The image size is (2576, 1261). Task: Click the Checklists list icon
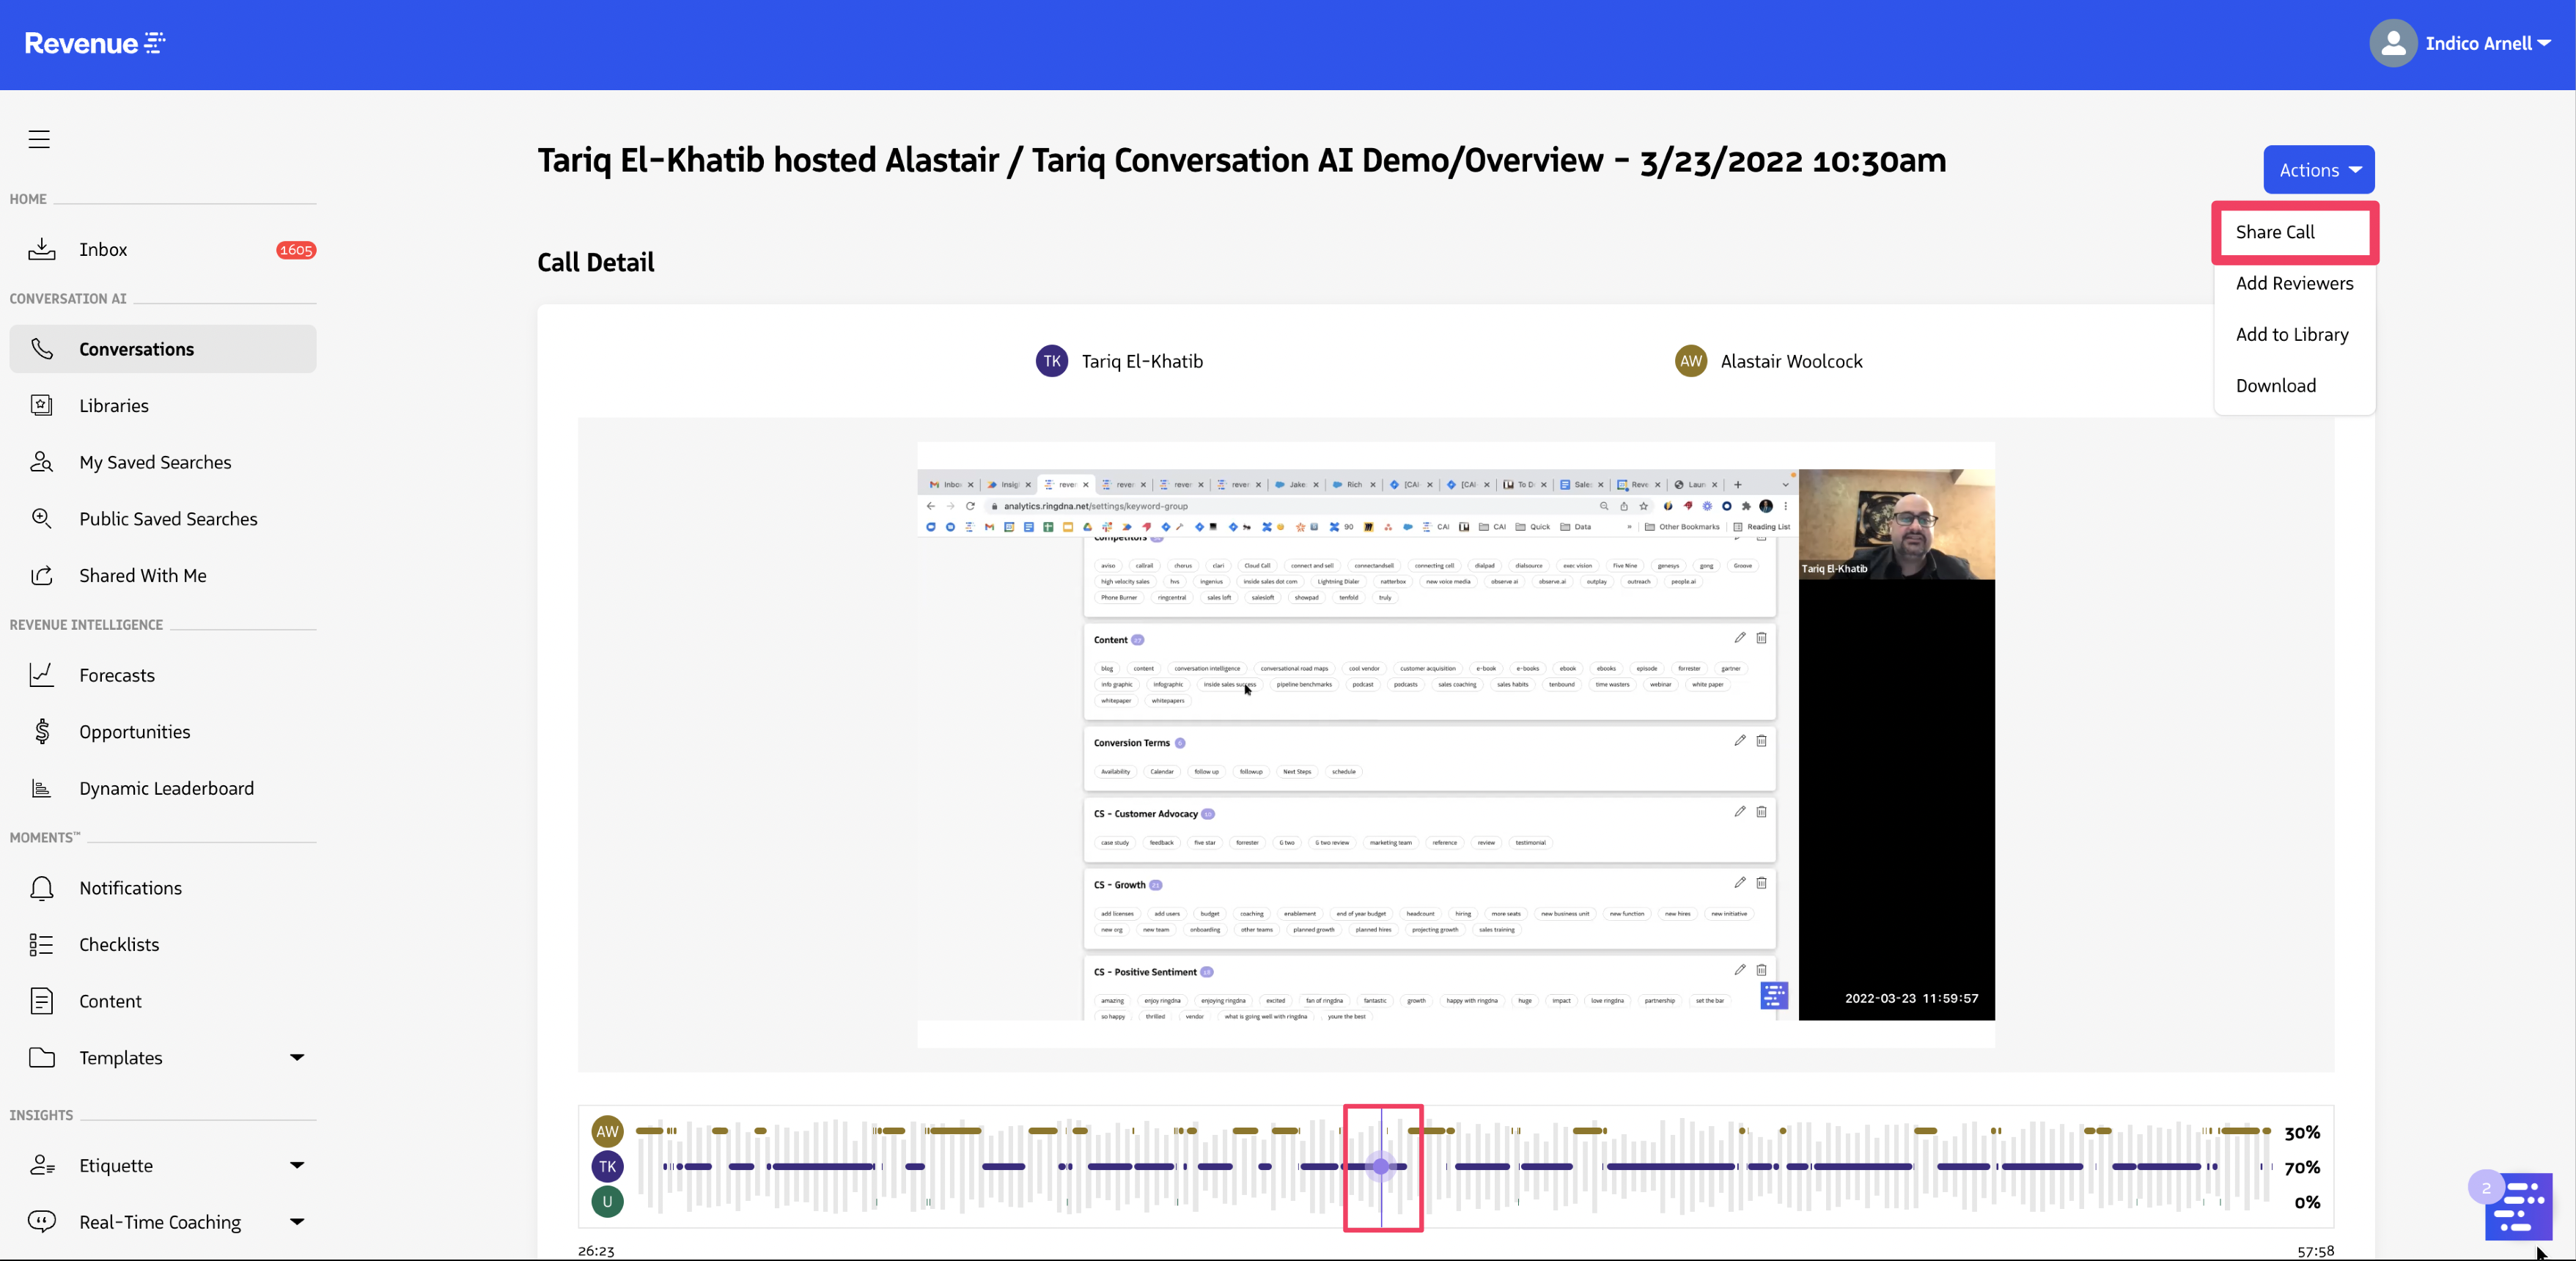(42, 944)
